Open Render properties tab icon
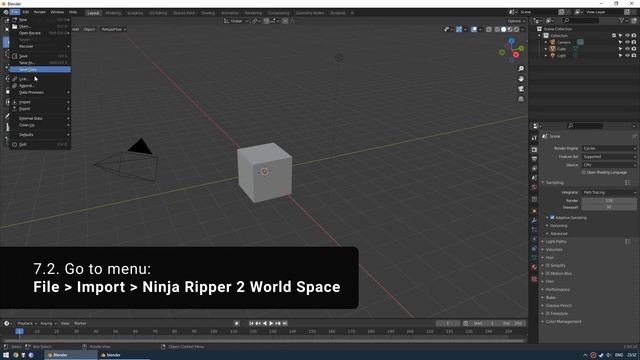This screenshot has height=360, width=640. (534, 149)
